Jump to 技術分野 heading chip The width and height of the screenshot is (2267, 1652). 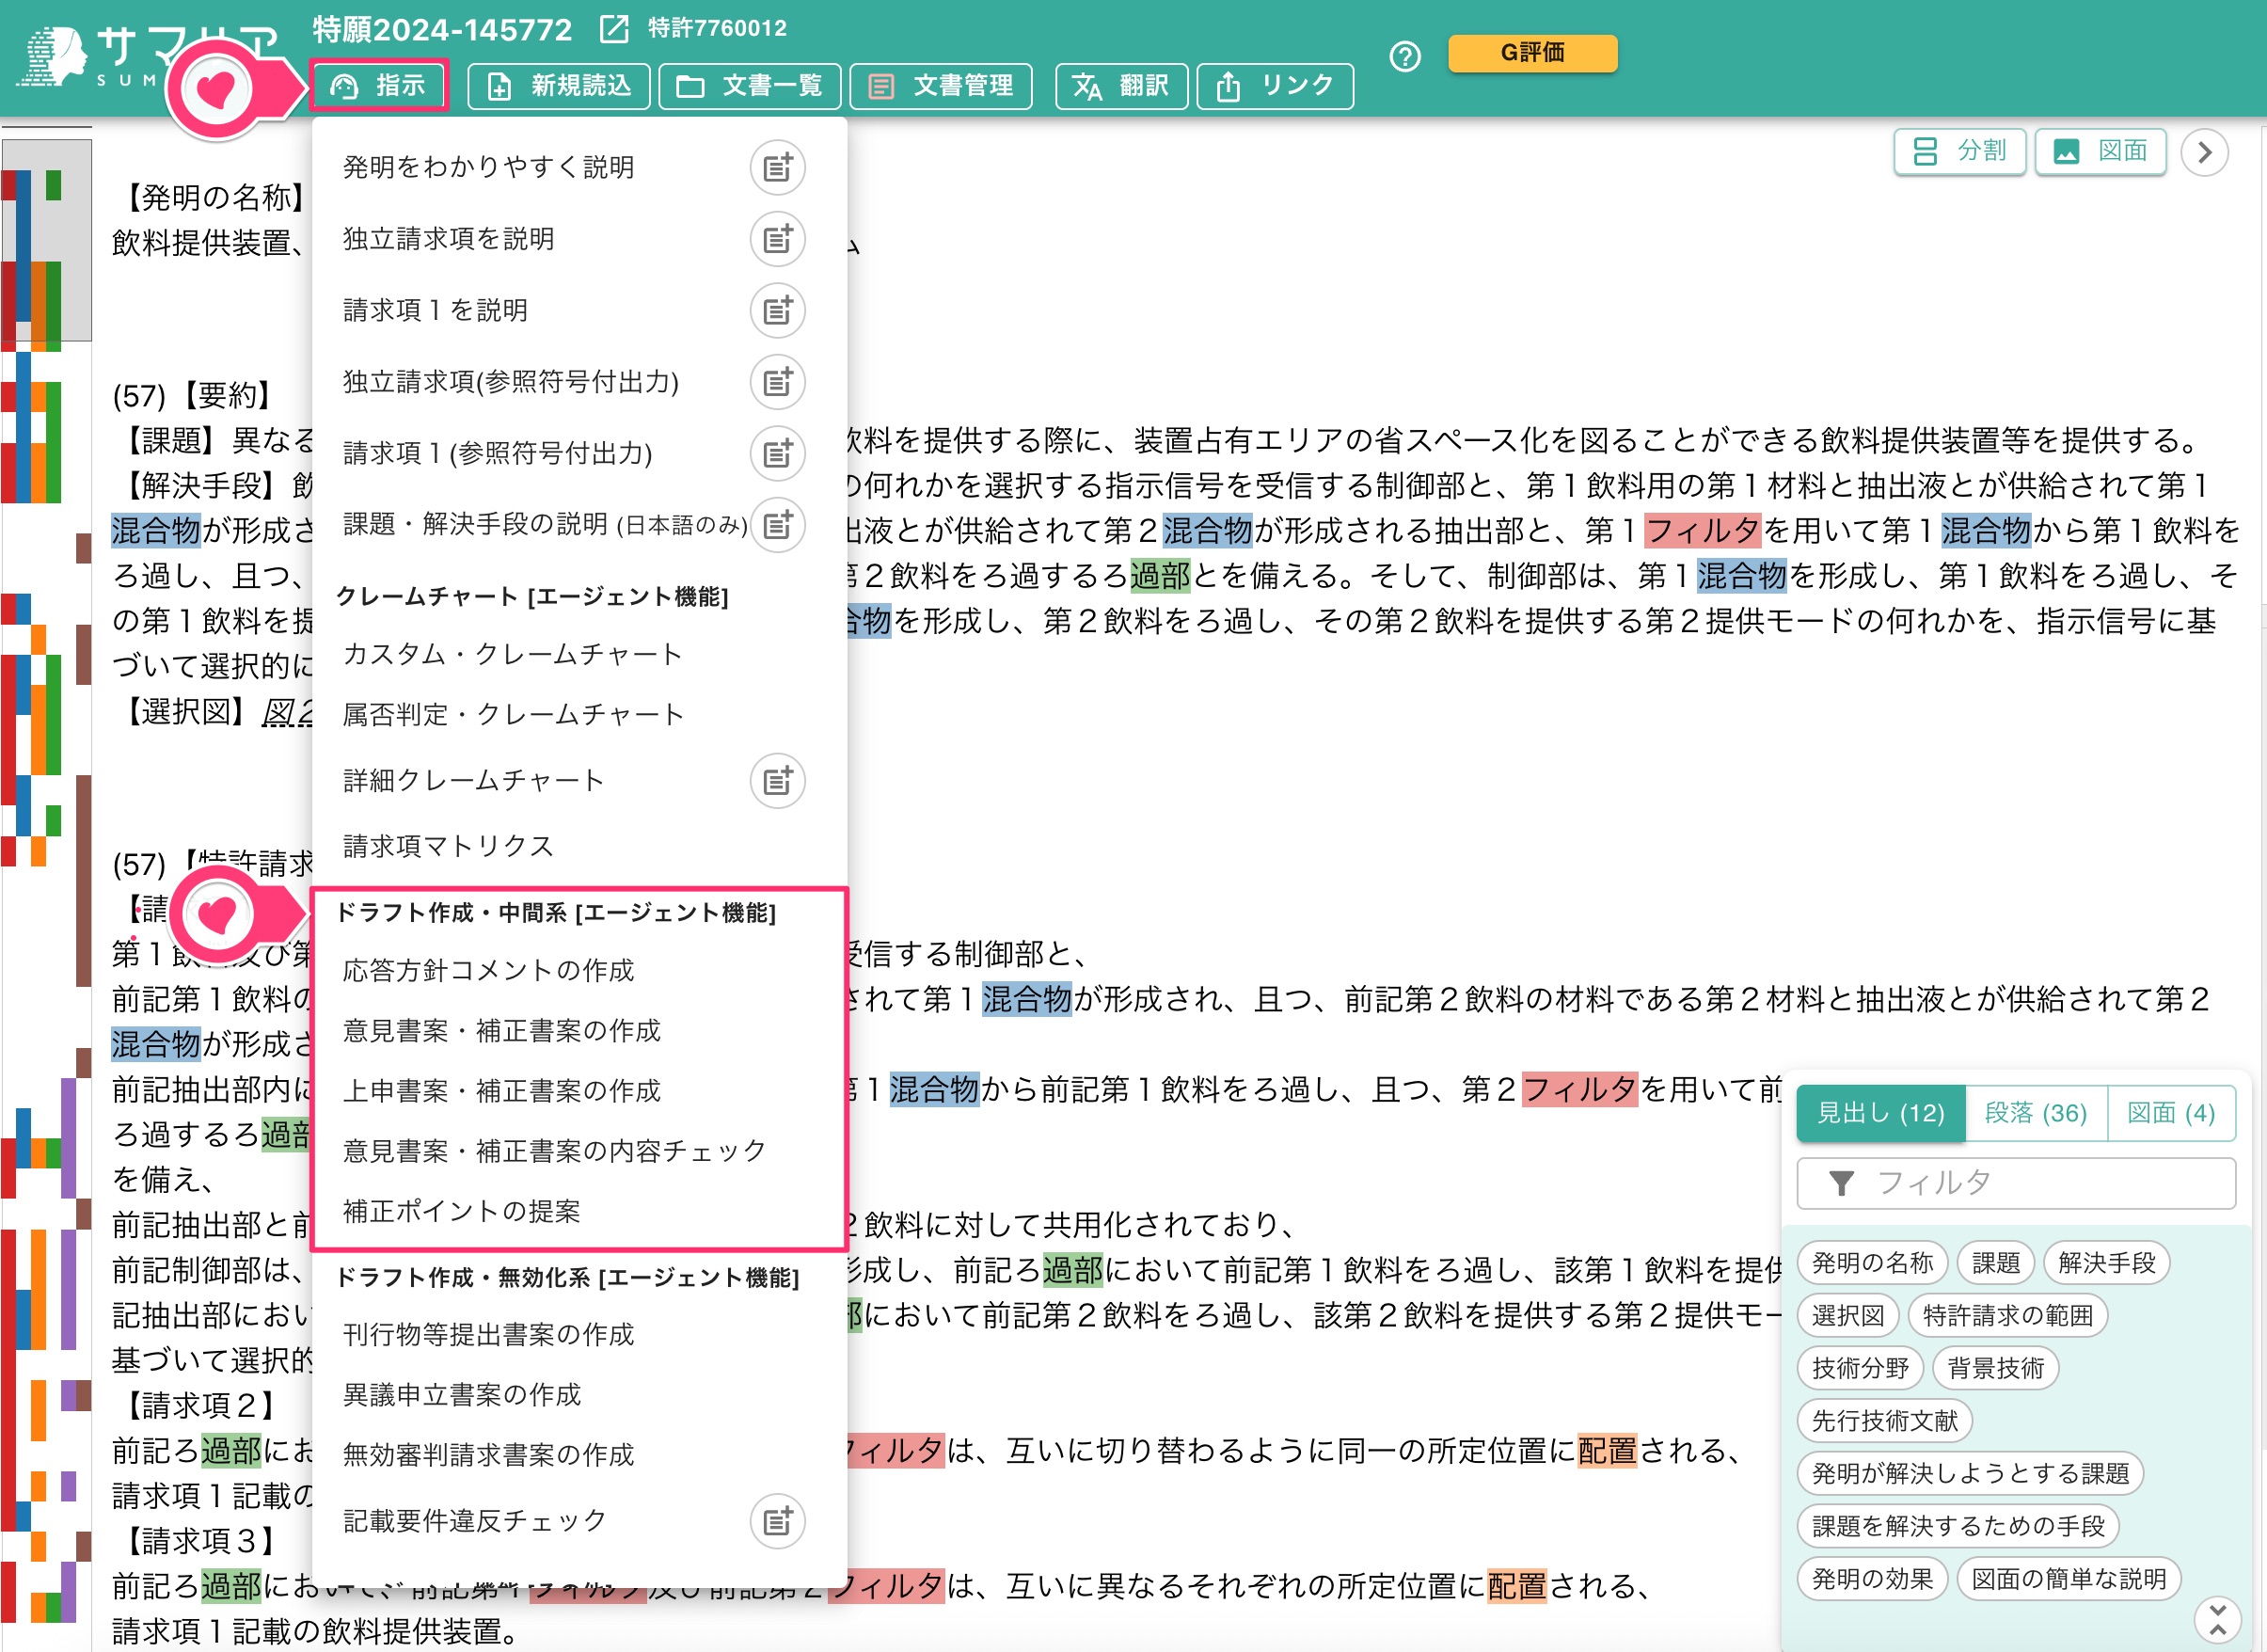click(x=1860, y=1368)
